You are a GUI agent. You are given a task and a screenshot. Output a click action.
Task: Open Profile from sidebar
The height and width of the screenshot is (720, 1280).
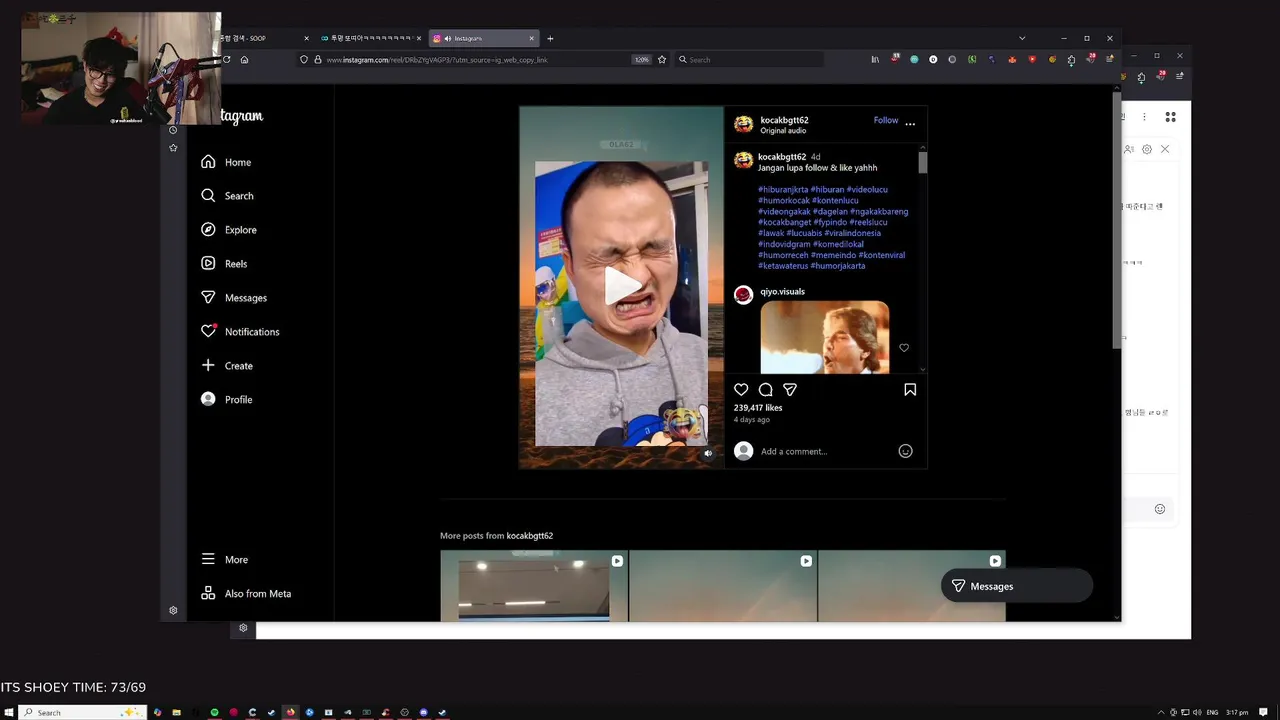(227, 400)
